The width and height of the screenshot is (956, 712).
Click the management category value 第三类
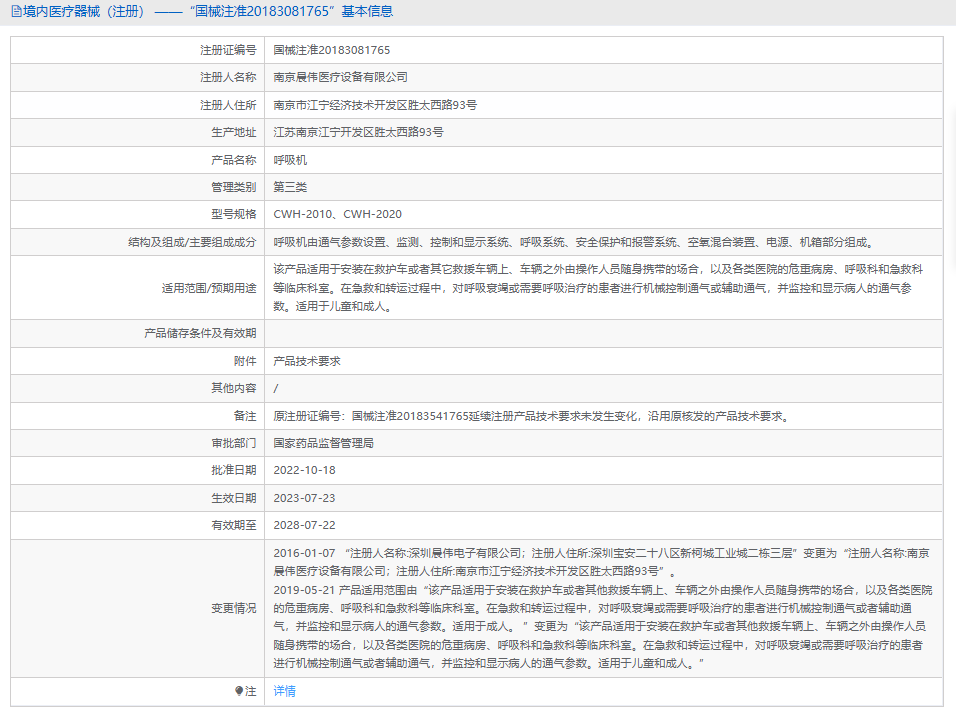coord(290,187)
